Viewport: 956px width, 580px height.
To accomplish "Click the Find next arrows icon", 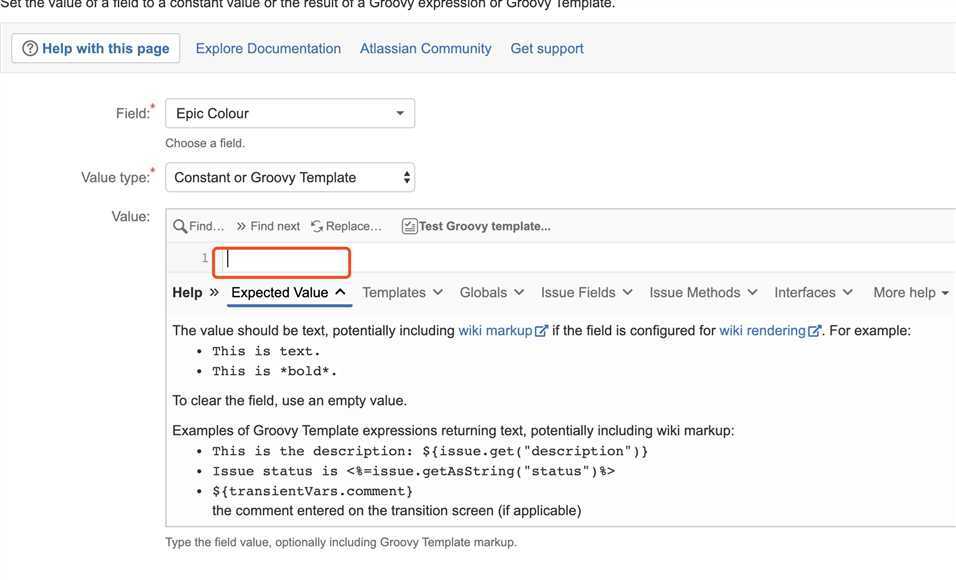I will 242,226.
